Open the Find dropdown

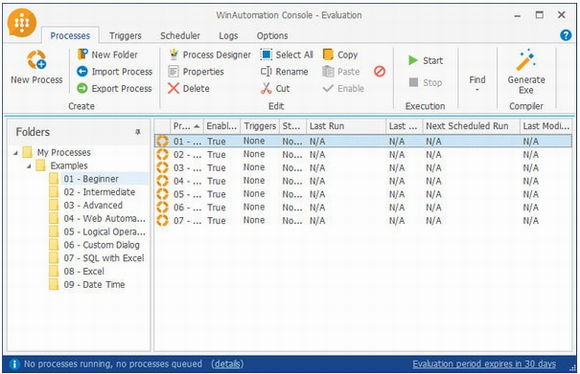(x=477, y=83)
